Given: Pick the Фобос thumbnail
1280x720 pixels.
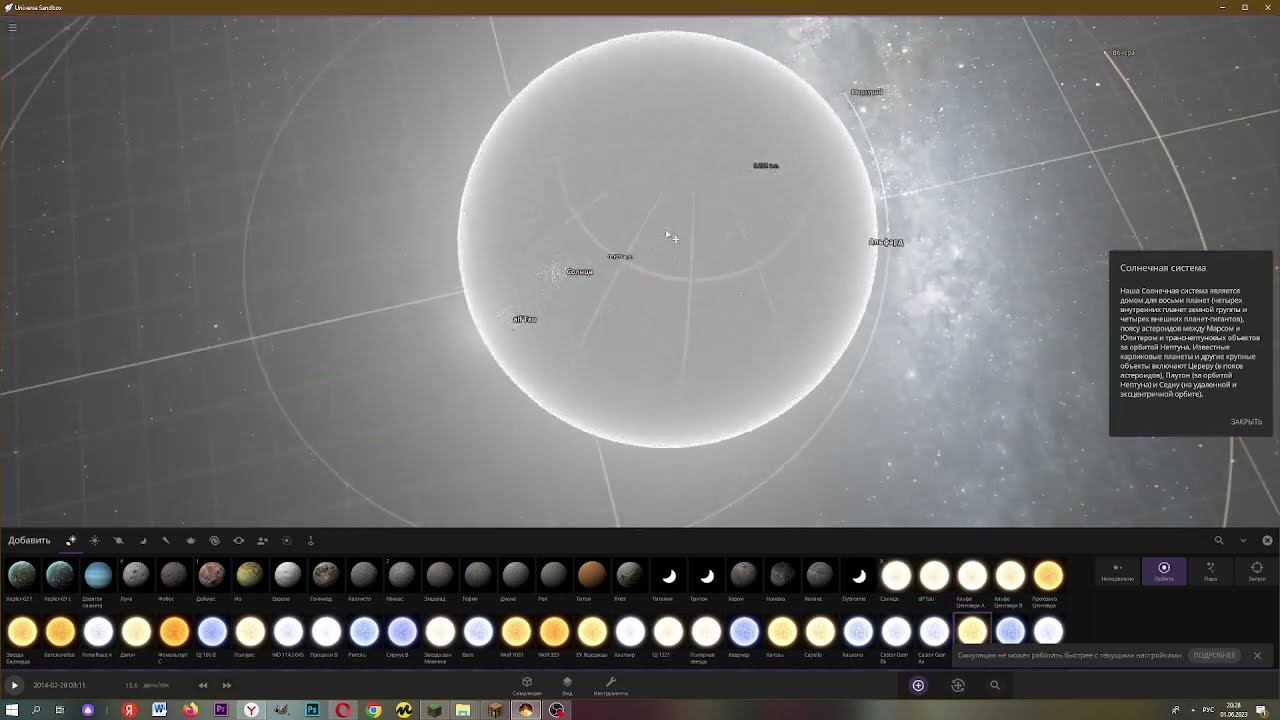Looking at the screenshot, I should (x=174, y=575).
